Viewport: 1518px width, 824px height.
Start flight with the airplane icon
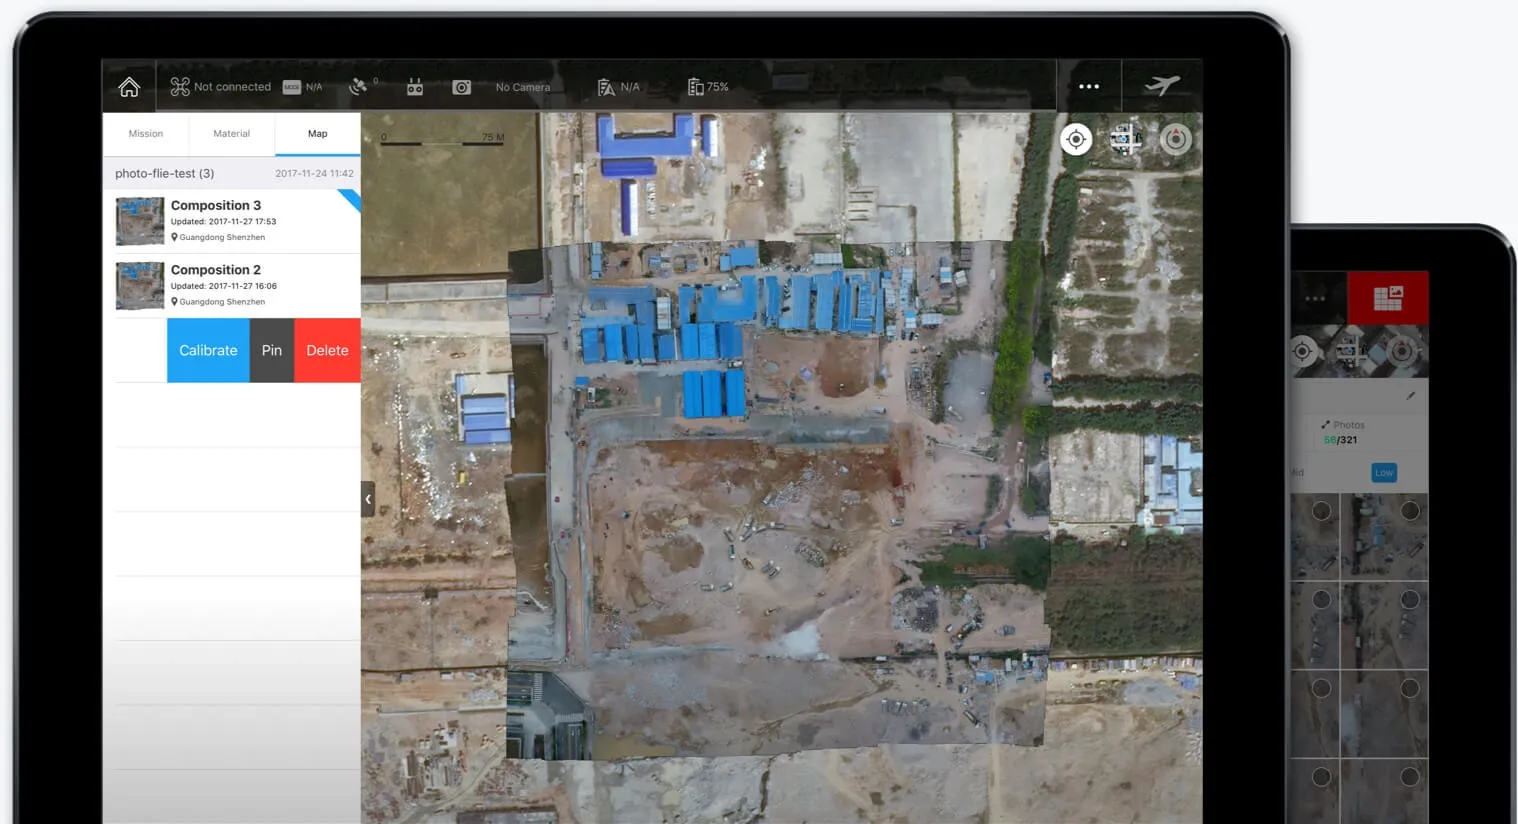1162,86
